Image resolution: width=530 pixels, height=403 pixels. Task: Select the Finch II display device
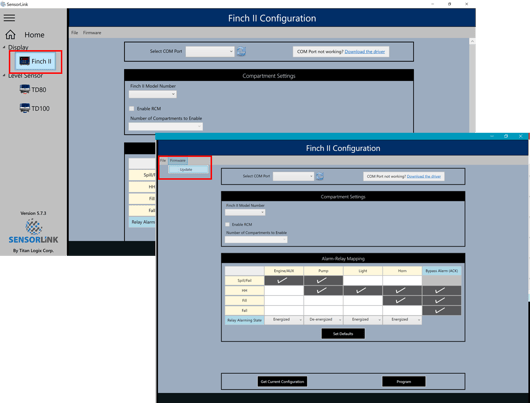pyautogui.click(x=35, y=61)
